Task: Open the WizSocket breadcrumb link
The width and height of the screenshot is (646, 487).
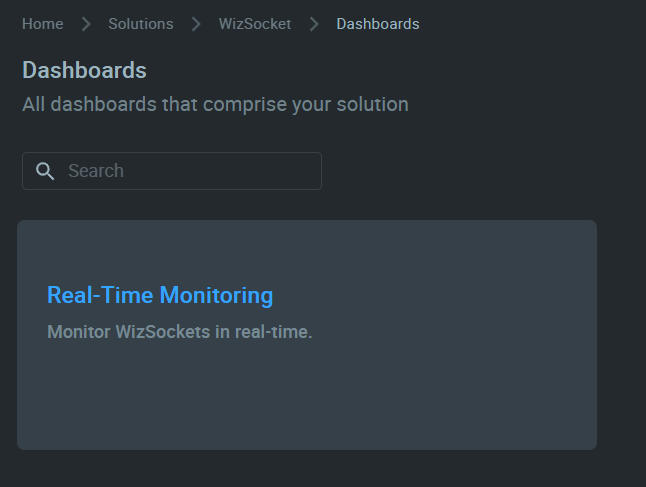Action: pos(255,24)
